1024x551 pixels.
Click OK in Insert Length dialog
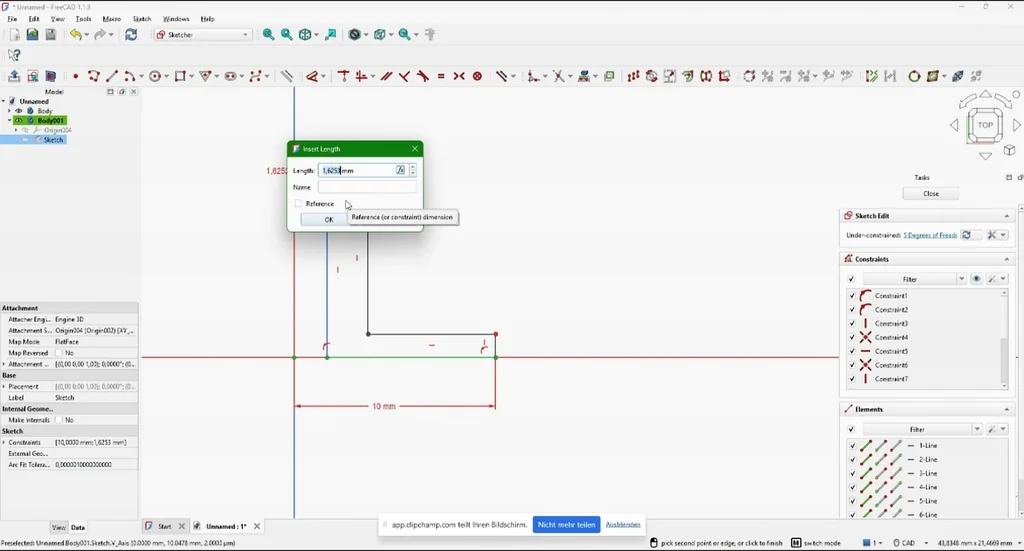[x=328, y=220]
